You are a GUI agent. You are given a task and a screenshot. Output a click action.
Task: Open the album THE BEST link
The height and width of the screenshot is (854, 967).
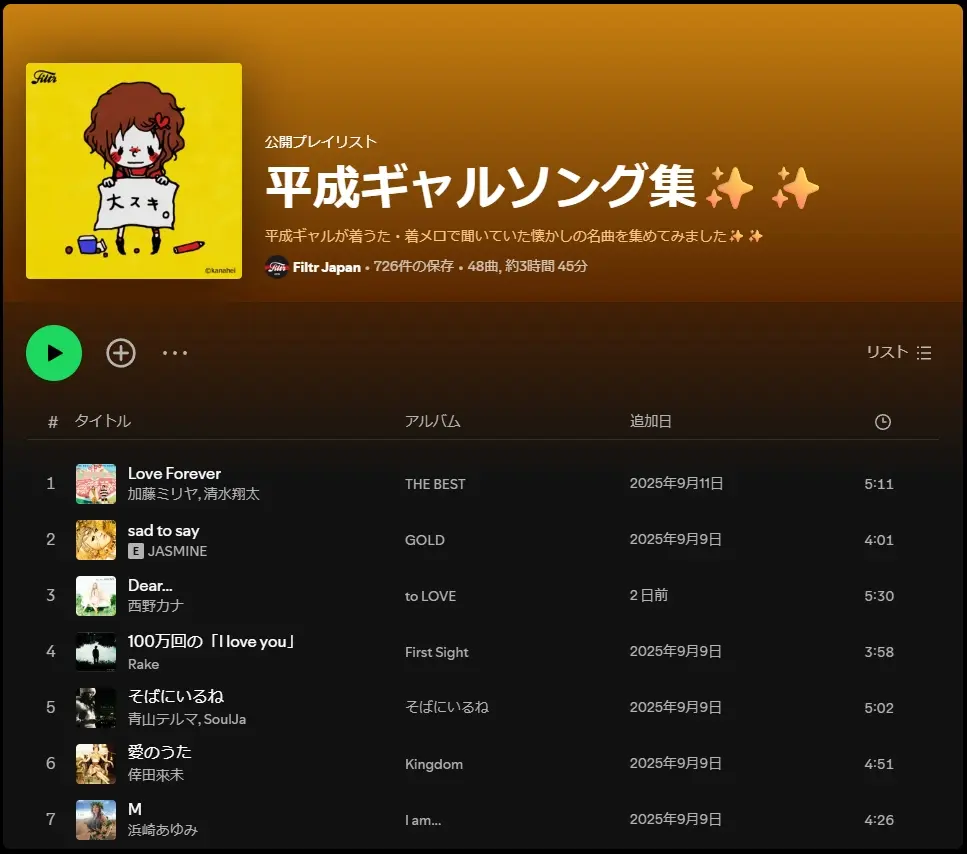click(x=436, y=484)
